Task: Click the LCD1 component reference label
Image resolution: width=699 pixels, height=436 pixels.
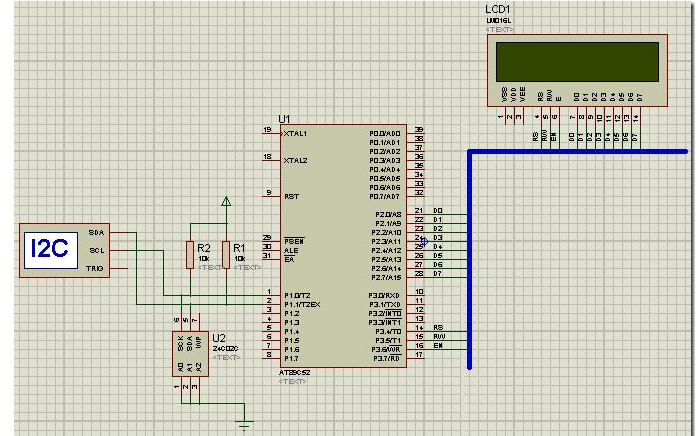Action: 498,9
